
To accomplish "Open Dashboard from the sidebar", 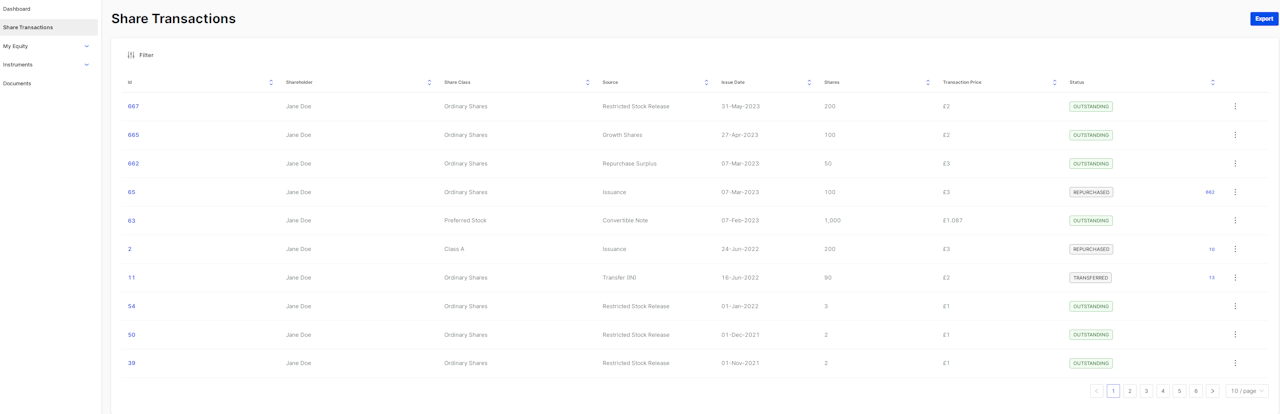I will click(17, 9).
